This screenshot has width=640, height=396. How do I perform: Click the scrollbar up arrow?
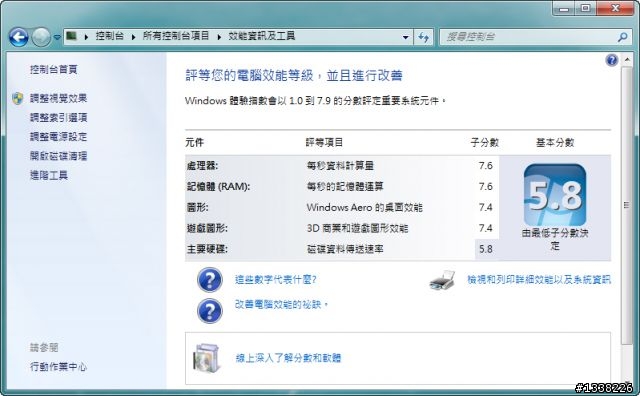(627, 60)
